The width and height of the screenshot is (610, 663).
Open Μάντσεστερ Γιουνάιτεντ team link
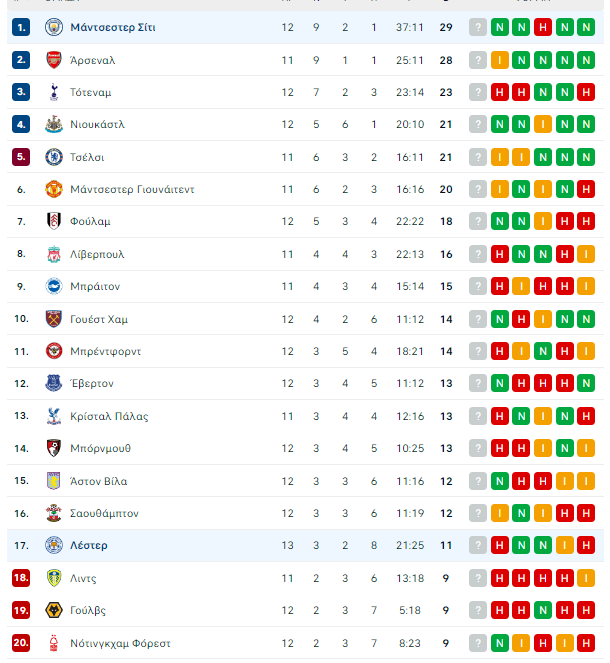click(132, 189)
